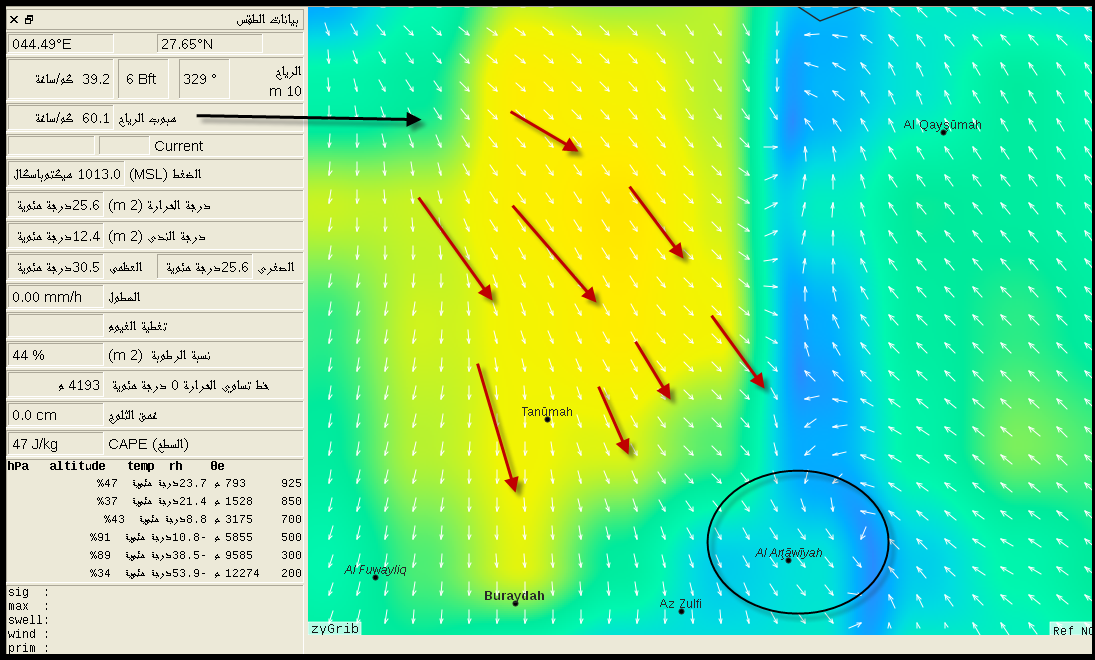Click the rainfall 0.00 mm/h field

tap(56, 297)
